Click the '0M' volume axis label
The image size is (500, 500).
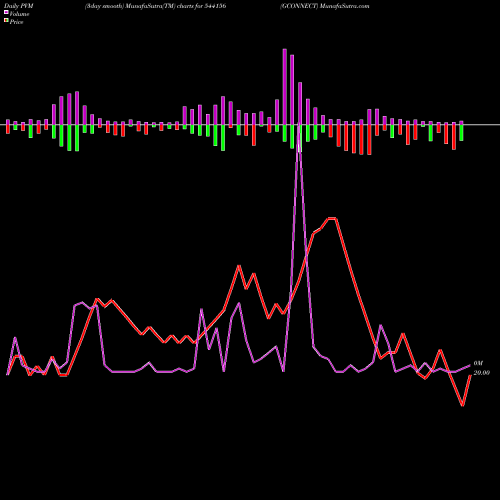(478, 363)
